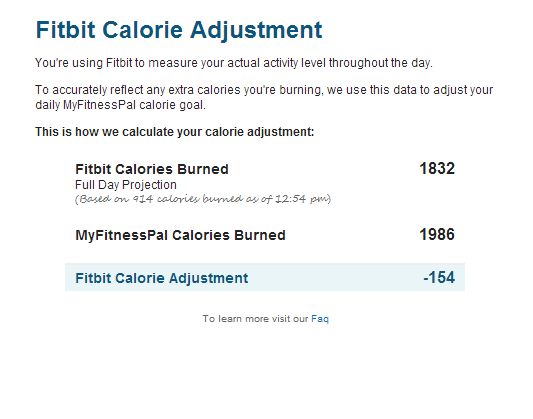Viewport: 533px width, 419px height.
Task: Click the "You're using Fitbit" intro sentence
Action: coord(234,63)
